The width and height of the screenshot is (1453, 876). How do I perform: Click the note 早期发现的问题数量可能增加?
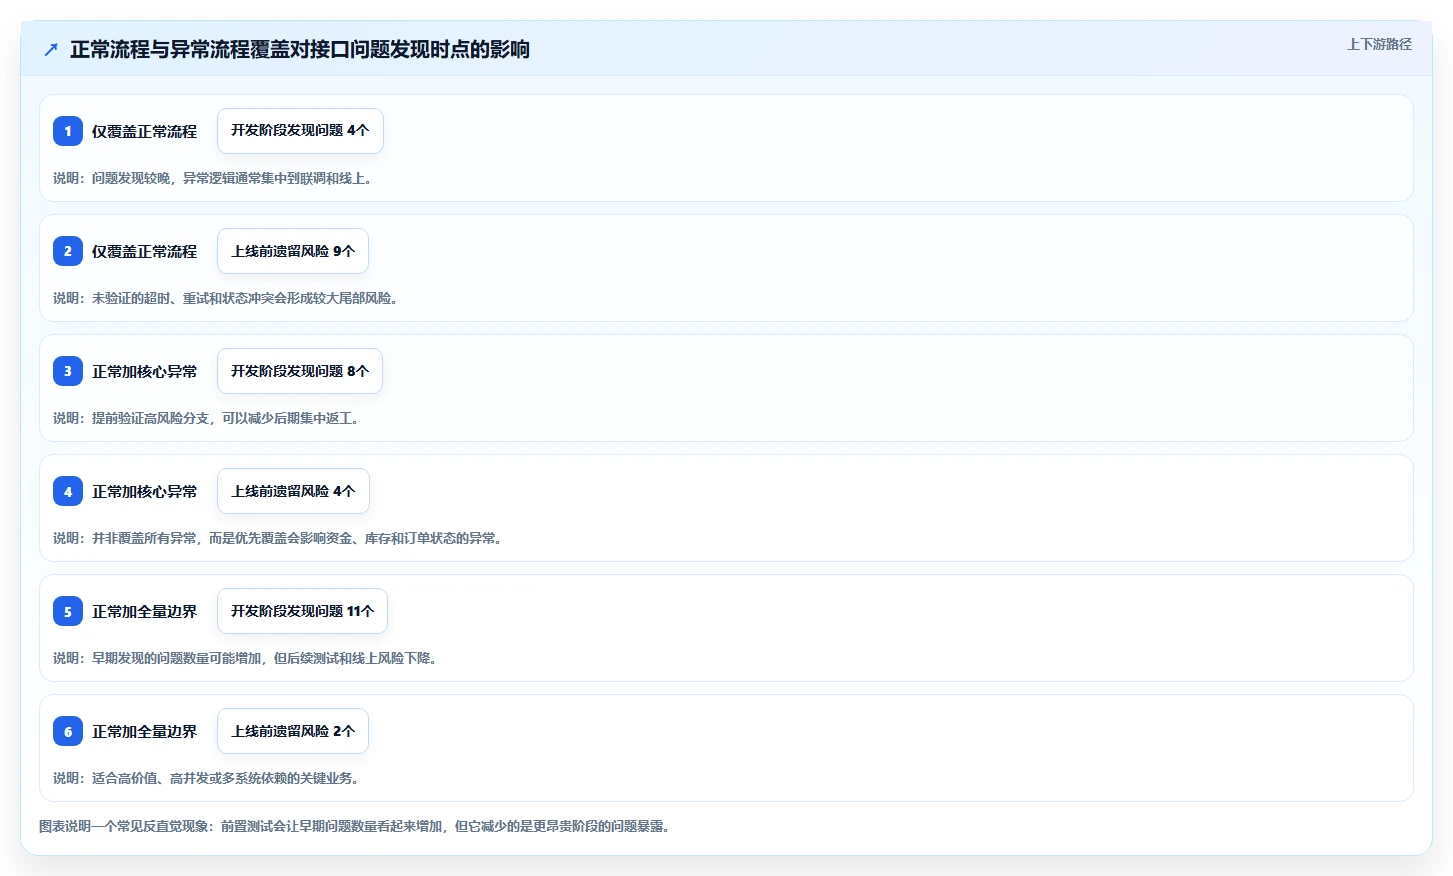[247, 658]
